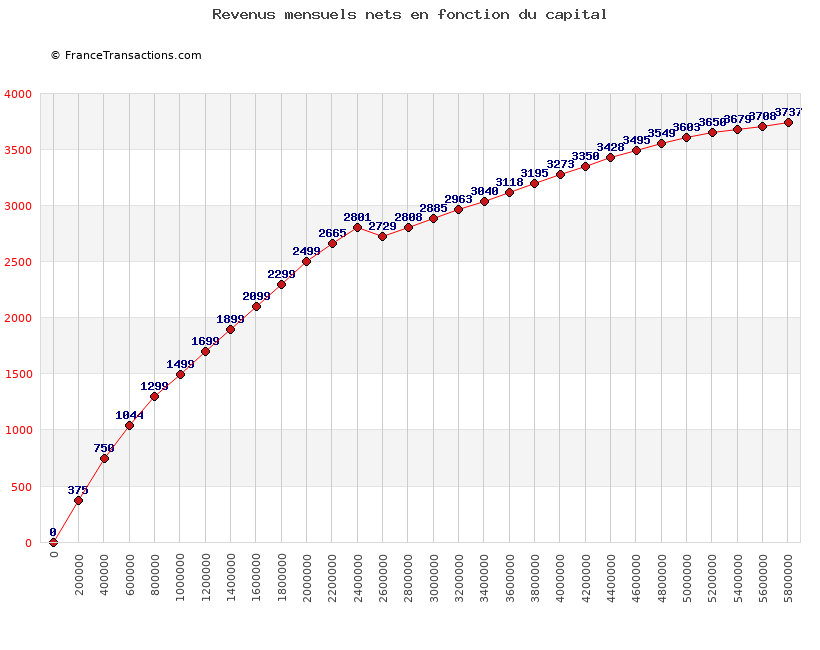Viewport: 820px width, 650px height.
Task: Click the data point labeled 3679
Action: 737,130
